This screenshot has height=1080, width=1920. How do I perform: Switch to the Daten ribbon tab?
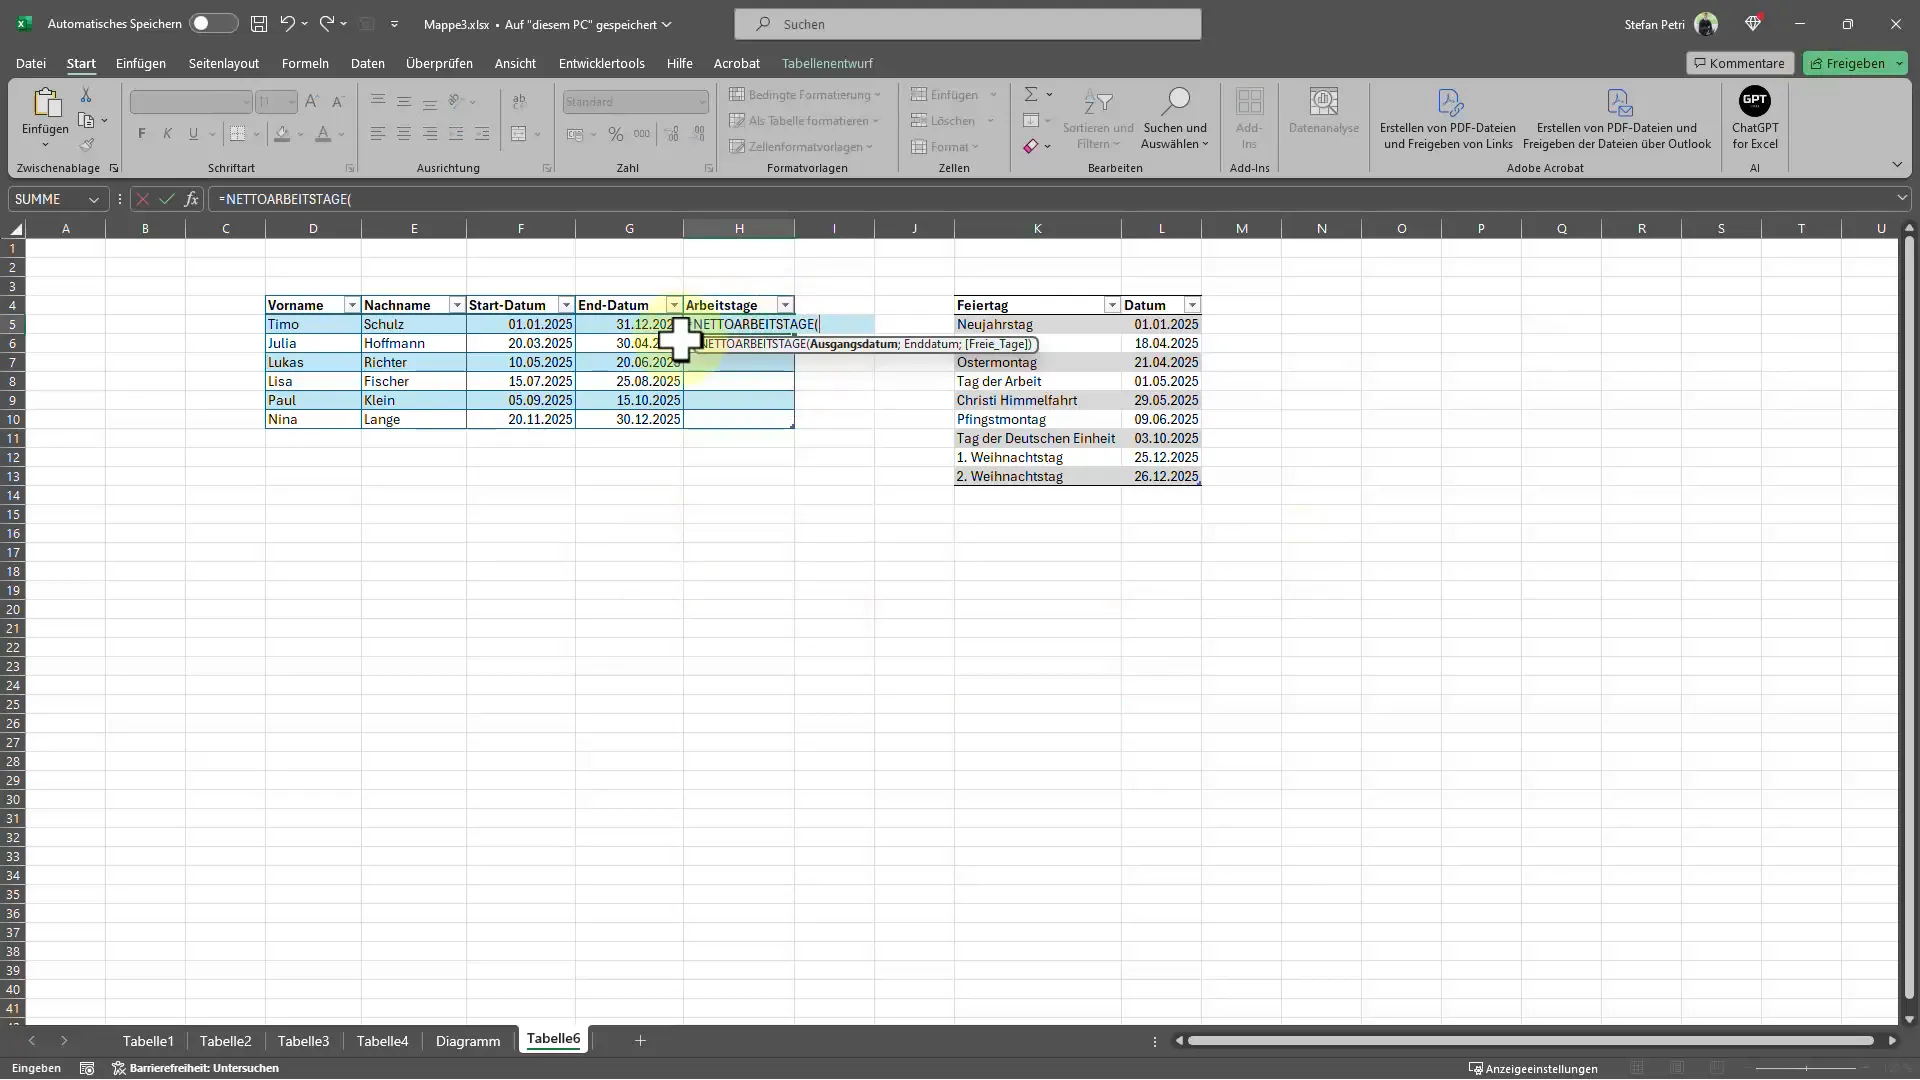click(x=367, y=63)
